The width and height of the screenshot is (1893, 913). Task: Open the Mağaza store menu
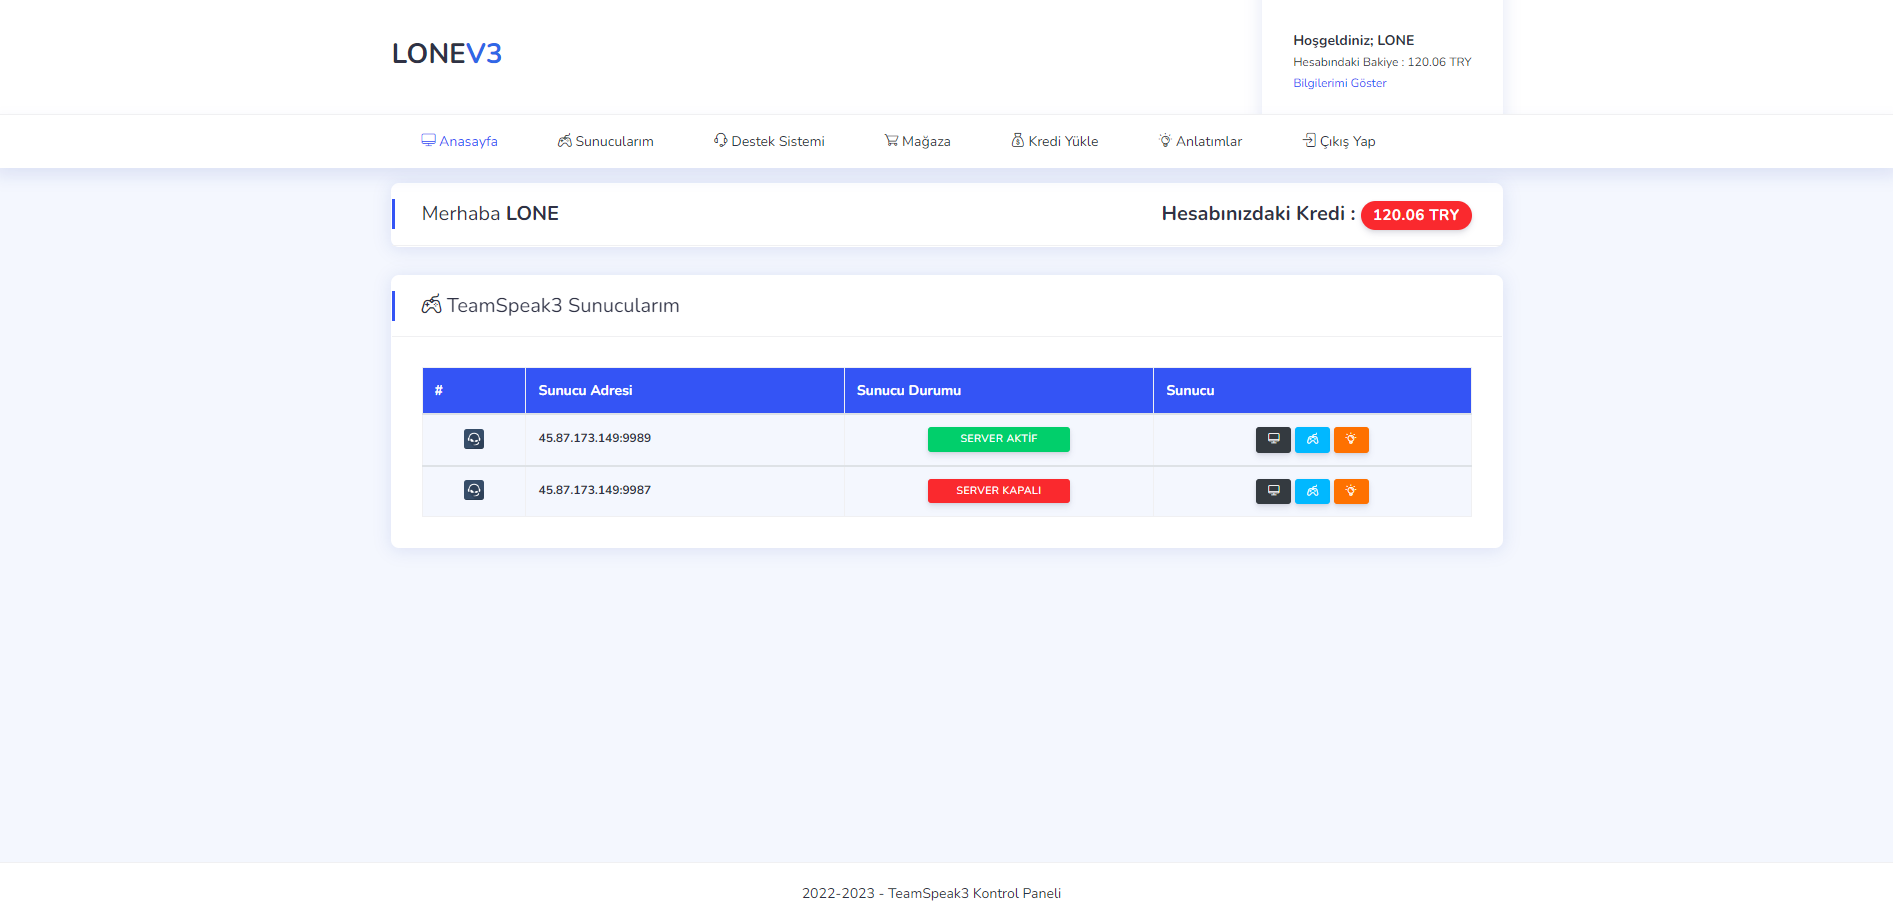click(917, 141)
